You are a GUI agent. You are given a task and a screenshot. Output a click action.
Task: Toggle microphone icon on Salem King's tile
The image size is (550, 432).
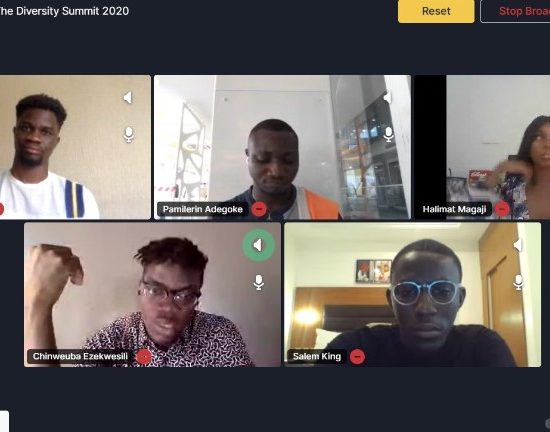click(518, 282)
